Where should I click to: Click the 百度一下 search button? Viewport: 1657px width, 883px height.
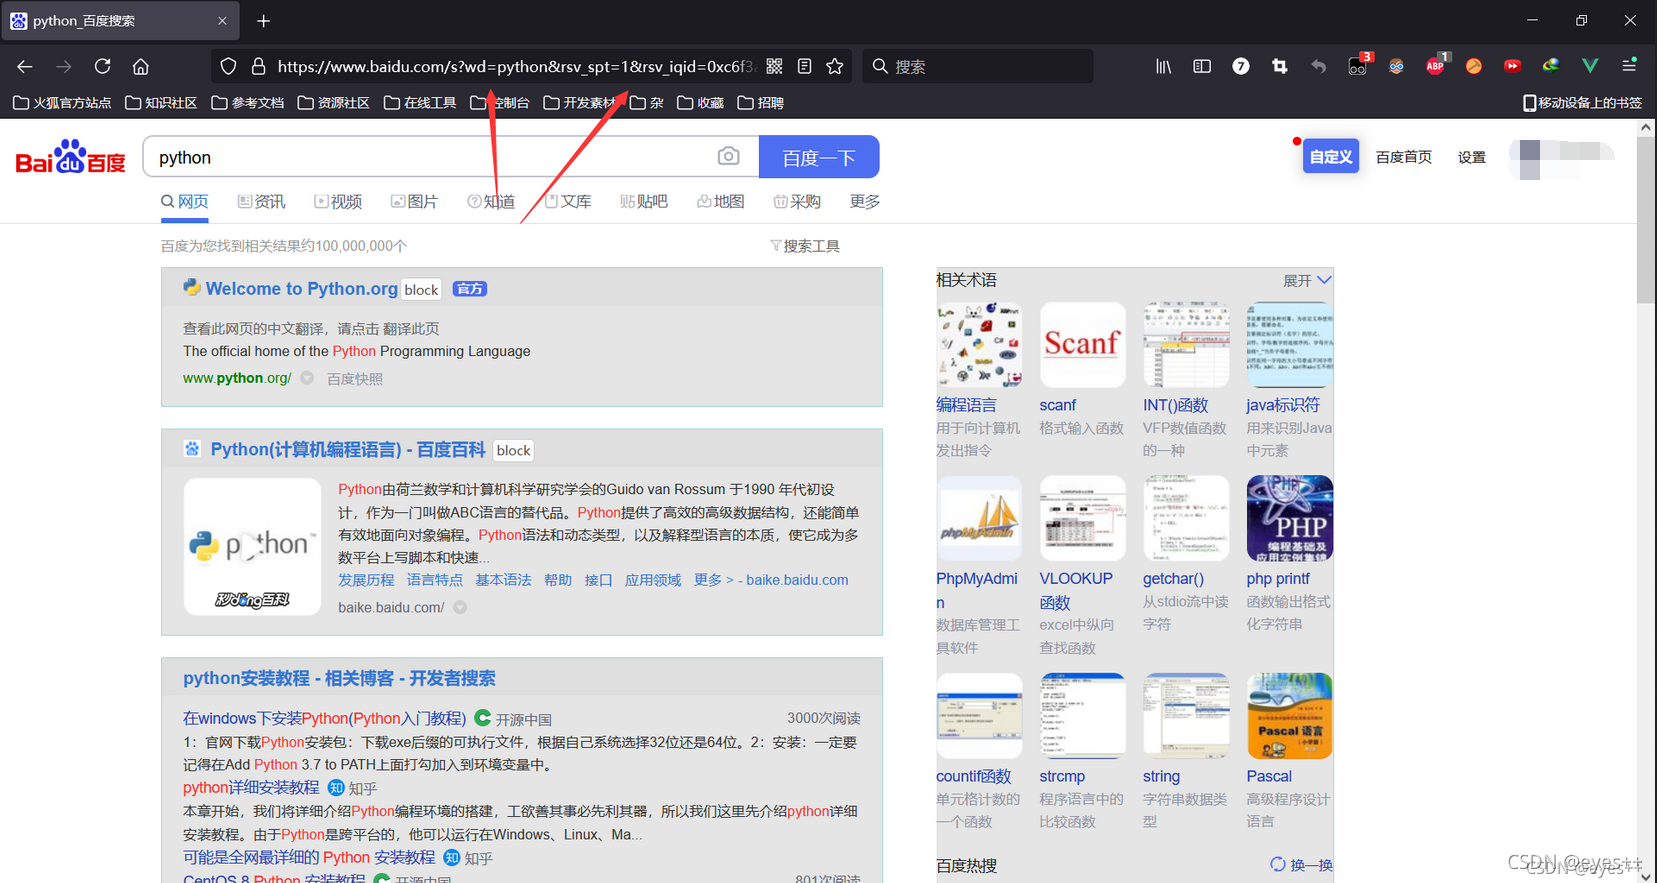[819, 157]
